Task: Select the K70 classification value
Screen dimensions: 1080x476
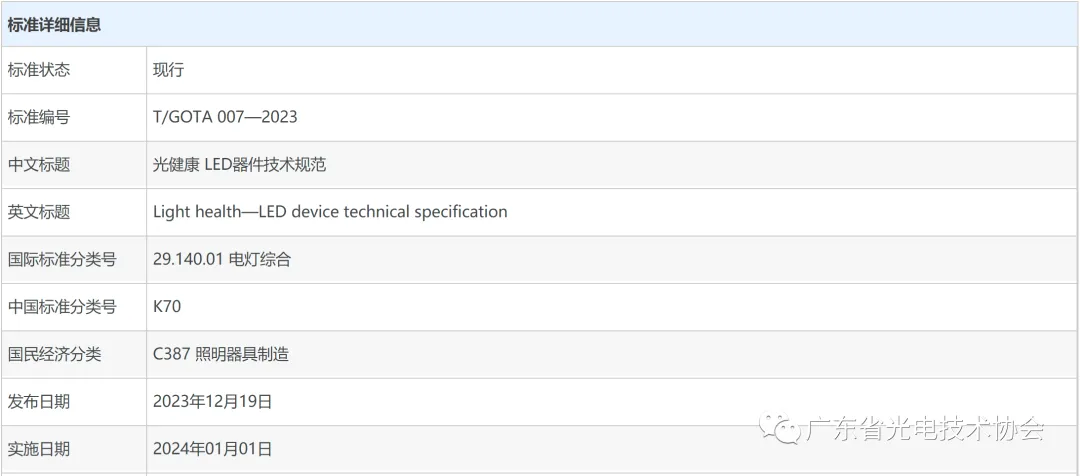Action: pyautogui.click(x=167, y=307)
